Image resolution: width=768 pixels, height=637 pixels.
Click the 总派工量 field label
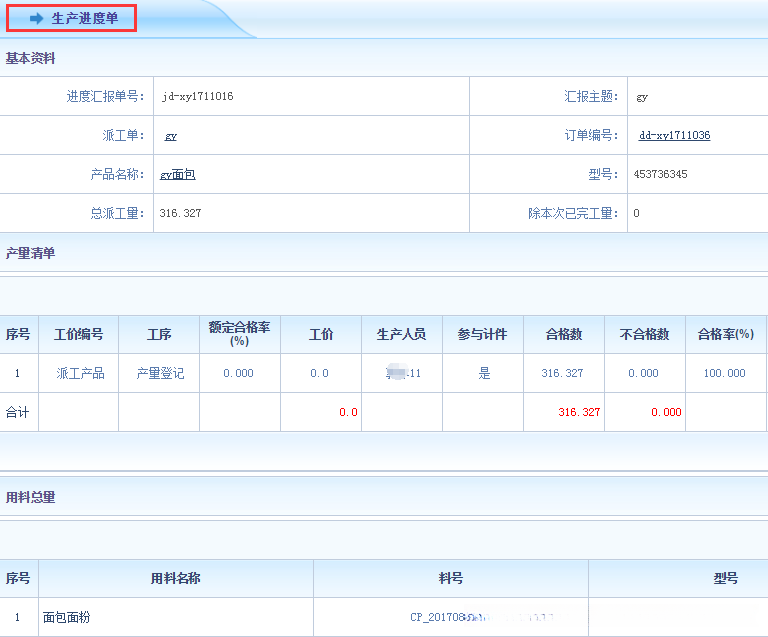[x=118, y=213]
